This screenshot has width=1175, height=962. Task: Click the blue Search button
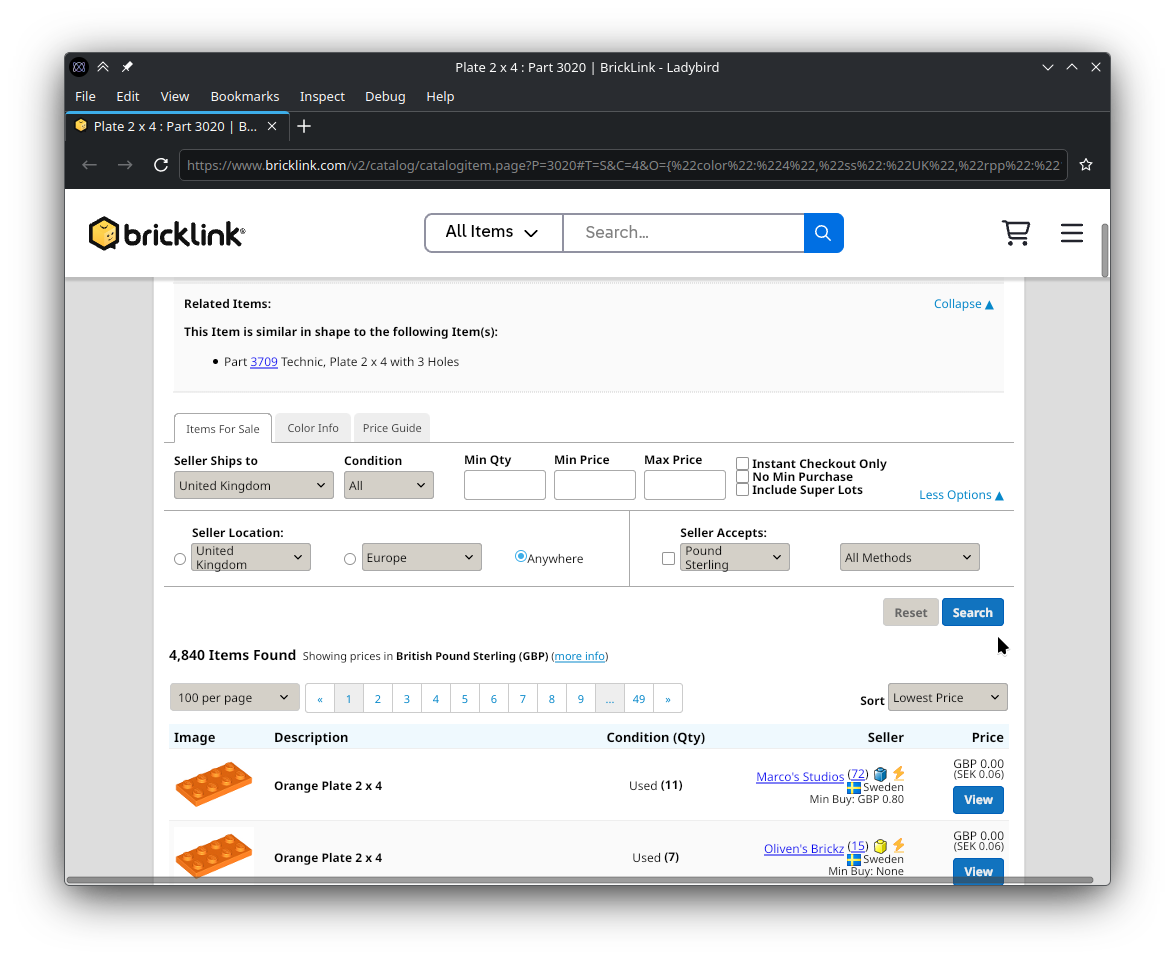[973, 613]
